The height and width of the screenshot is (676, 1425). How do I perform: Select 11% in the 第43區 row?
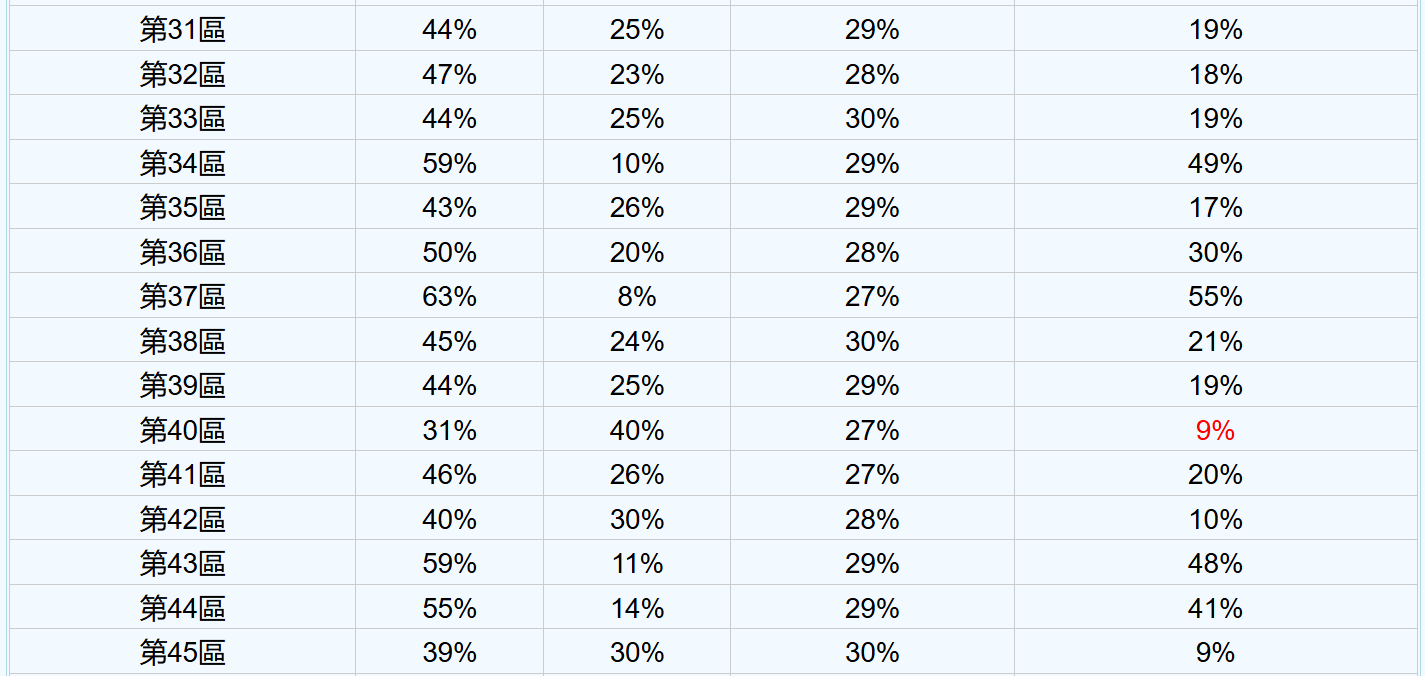[637, 564]
